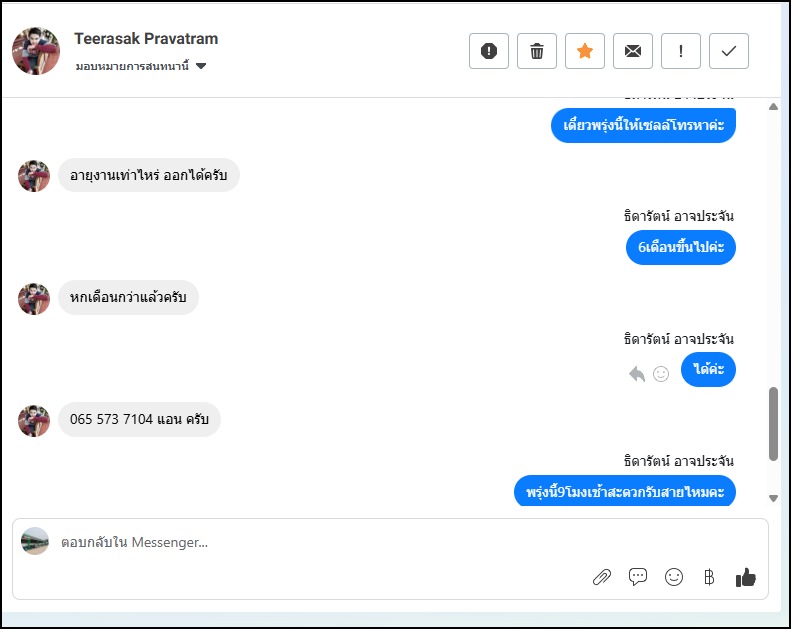The image size is (791, 629).
Task: Move conversation to trash
Action: (x=537, y=51)
